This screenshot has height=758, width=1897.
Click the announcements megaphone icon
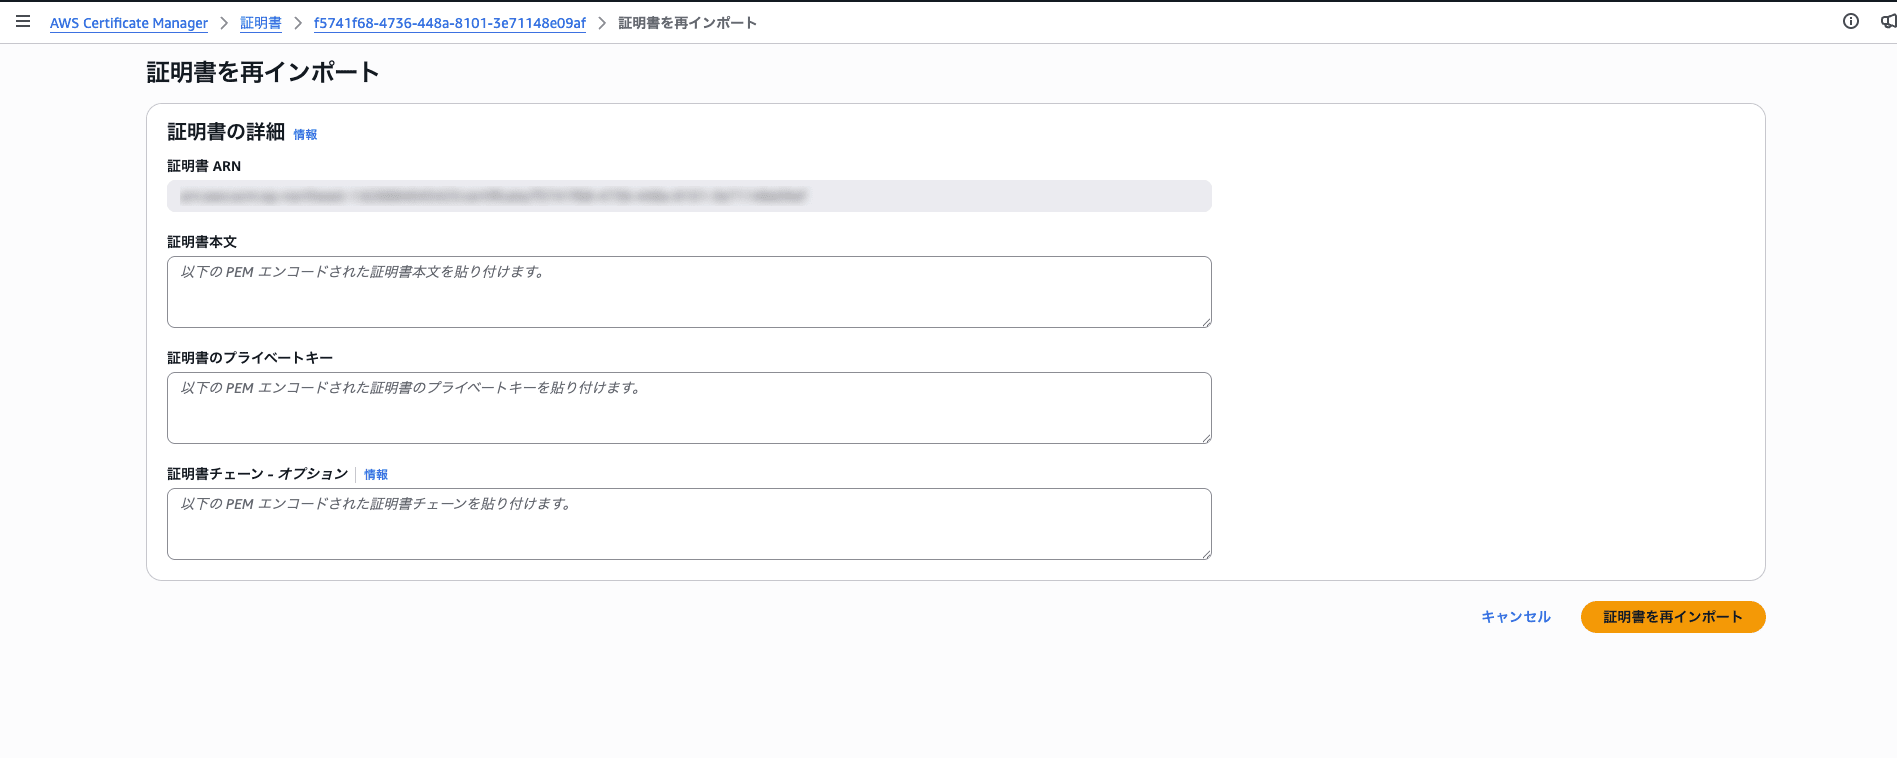coord(1888,21)
